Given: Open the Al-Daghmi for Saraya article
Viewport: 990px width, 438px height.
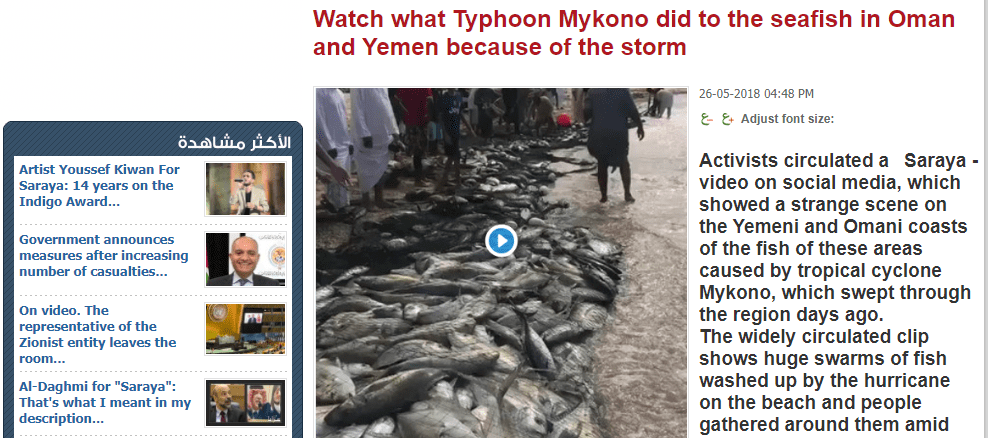Looking at the screenshot, I should tap(105, 403).
